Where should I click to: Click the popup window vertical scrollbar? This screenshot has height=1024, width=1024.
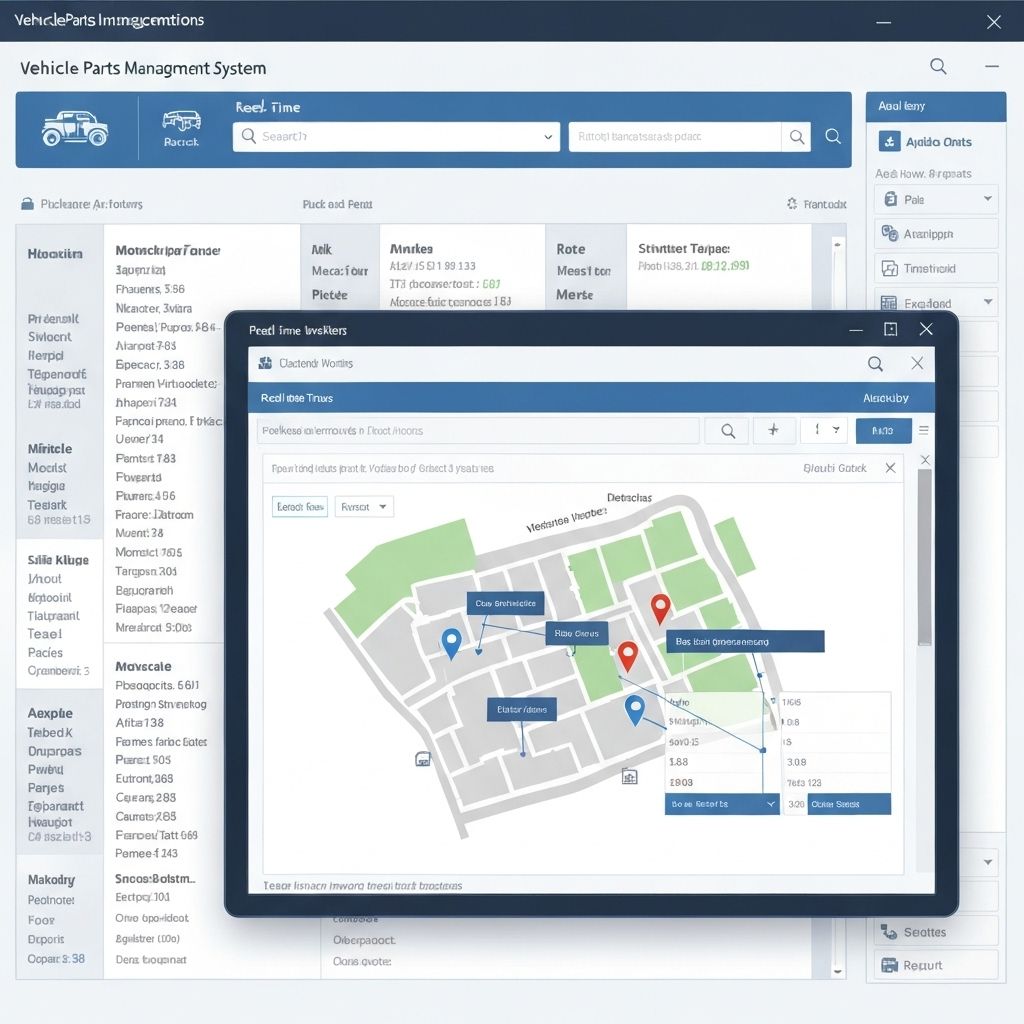tap(924, 560)
